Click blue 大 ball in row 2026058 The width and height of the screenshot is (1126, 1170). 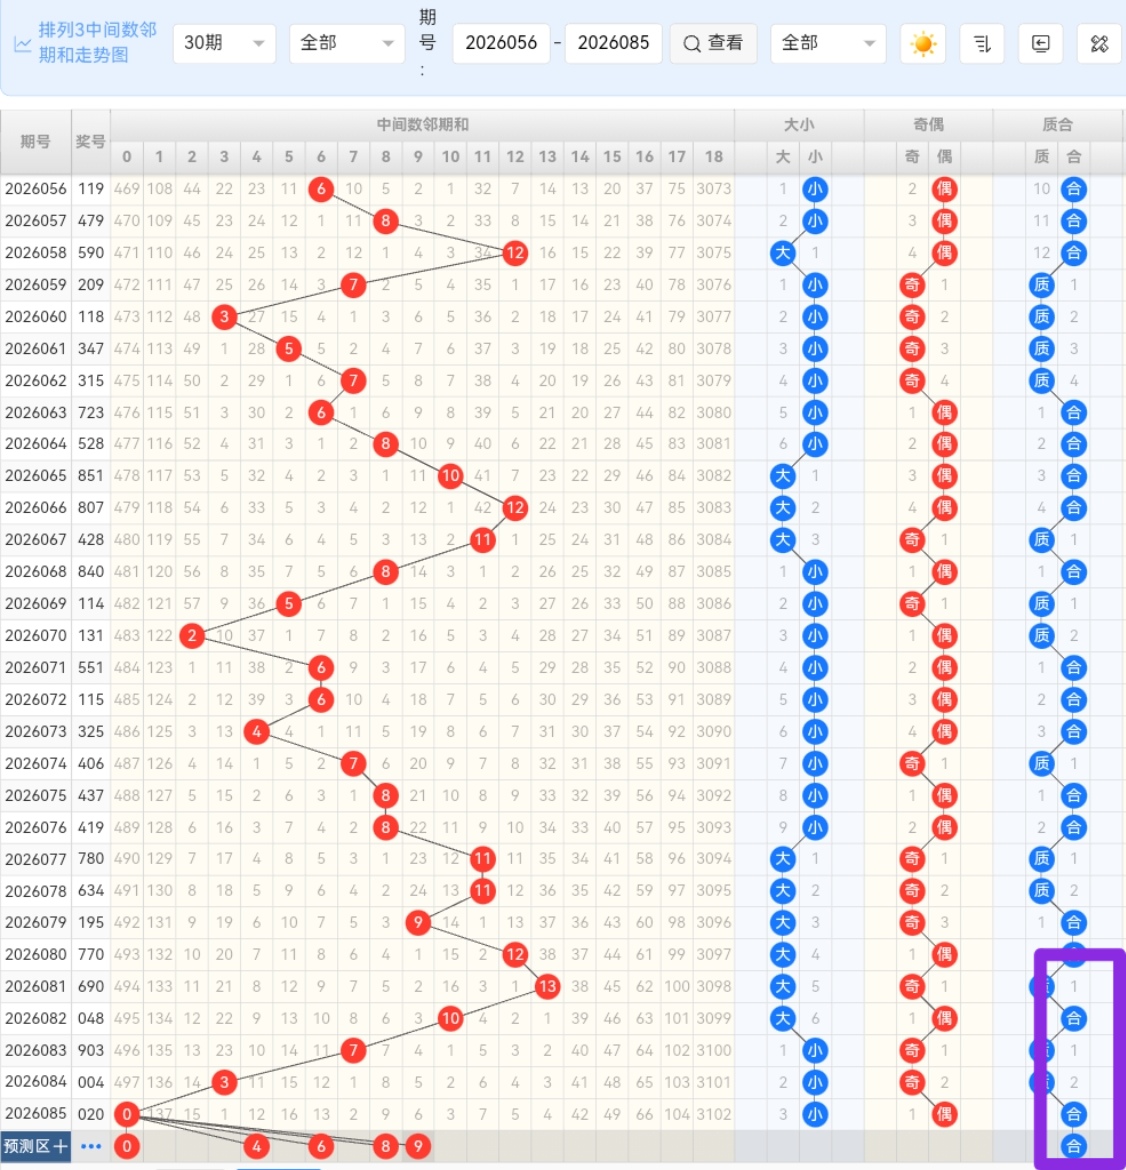point(783,253)
